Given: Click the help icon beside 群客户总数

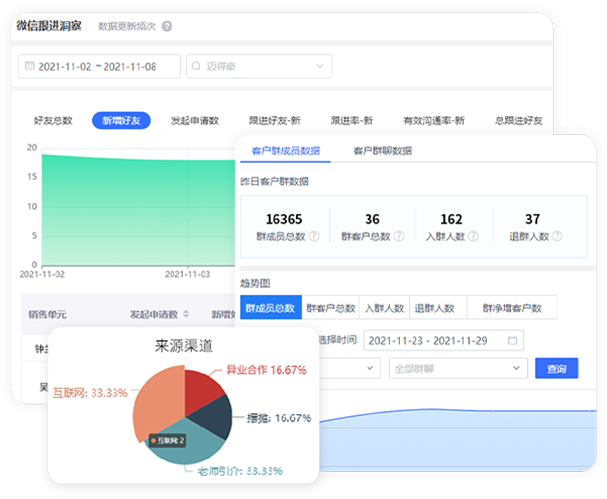Looking at the screenshot, I should (399, 236).
